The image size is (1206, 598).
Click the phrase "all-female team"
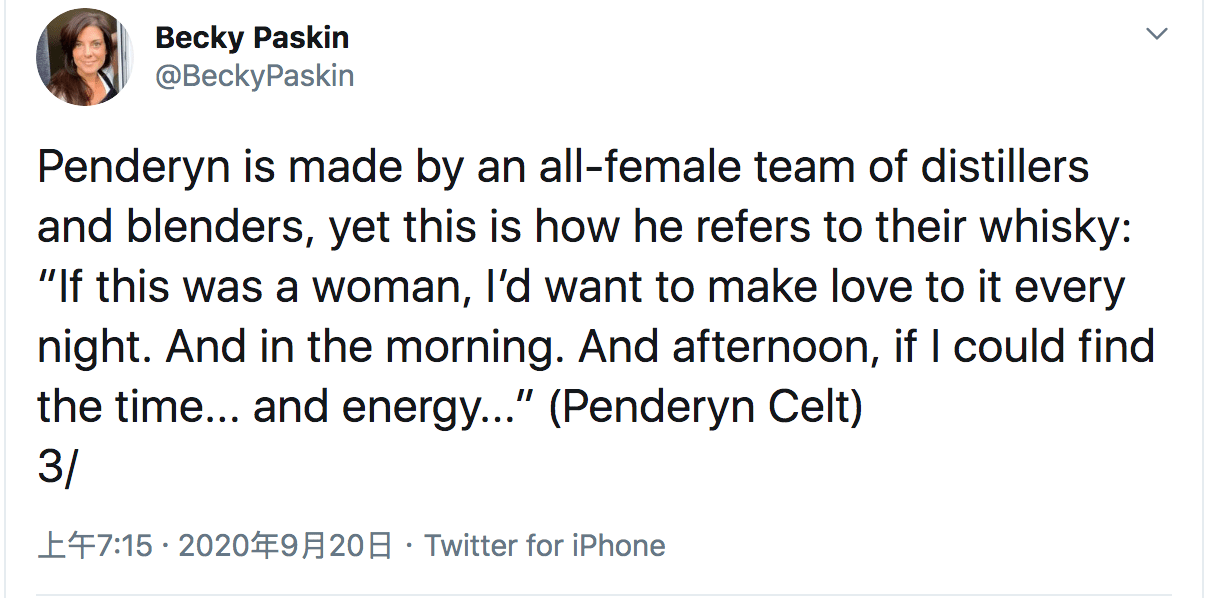680,168
